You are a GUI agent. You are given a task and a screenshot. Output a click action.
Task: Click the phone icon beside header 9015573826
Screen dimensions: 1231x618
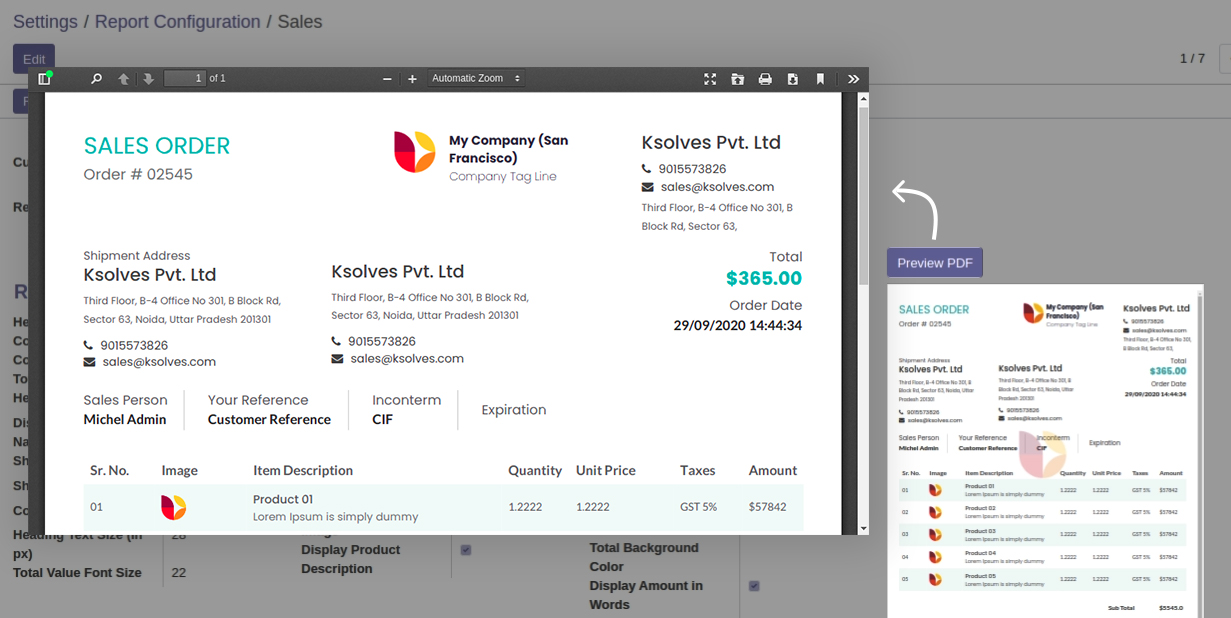[647, 169]
